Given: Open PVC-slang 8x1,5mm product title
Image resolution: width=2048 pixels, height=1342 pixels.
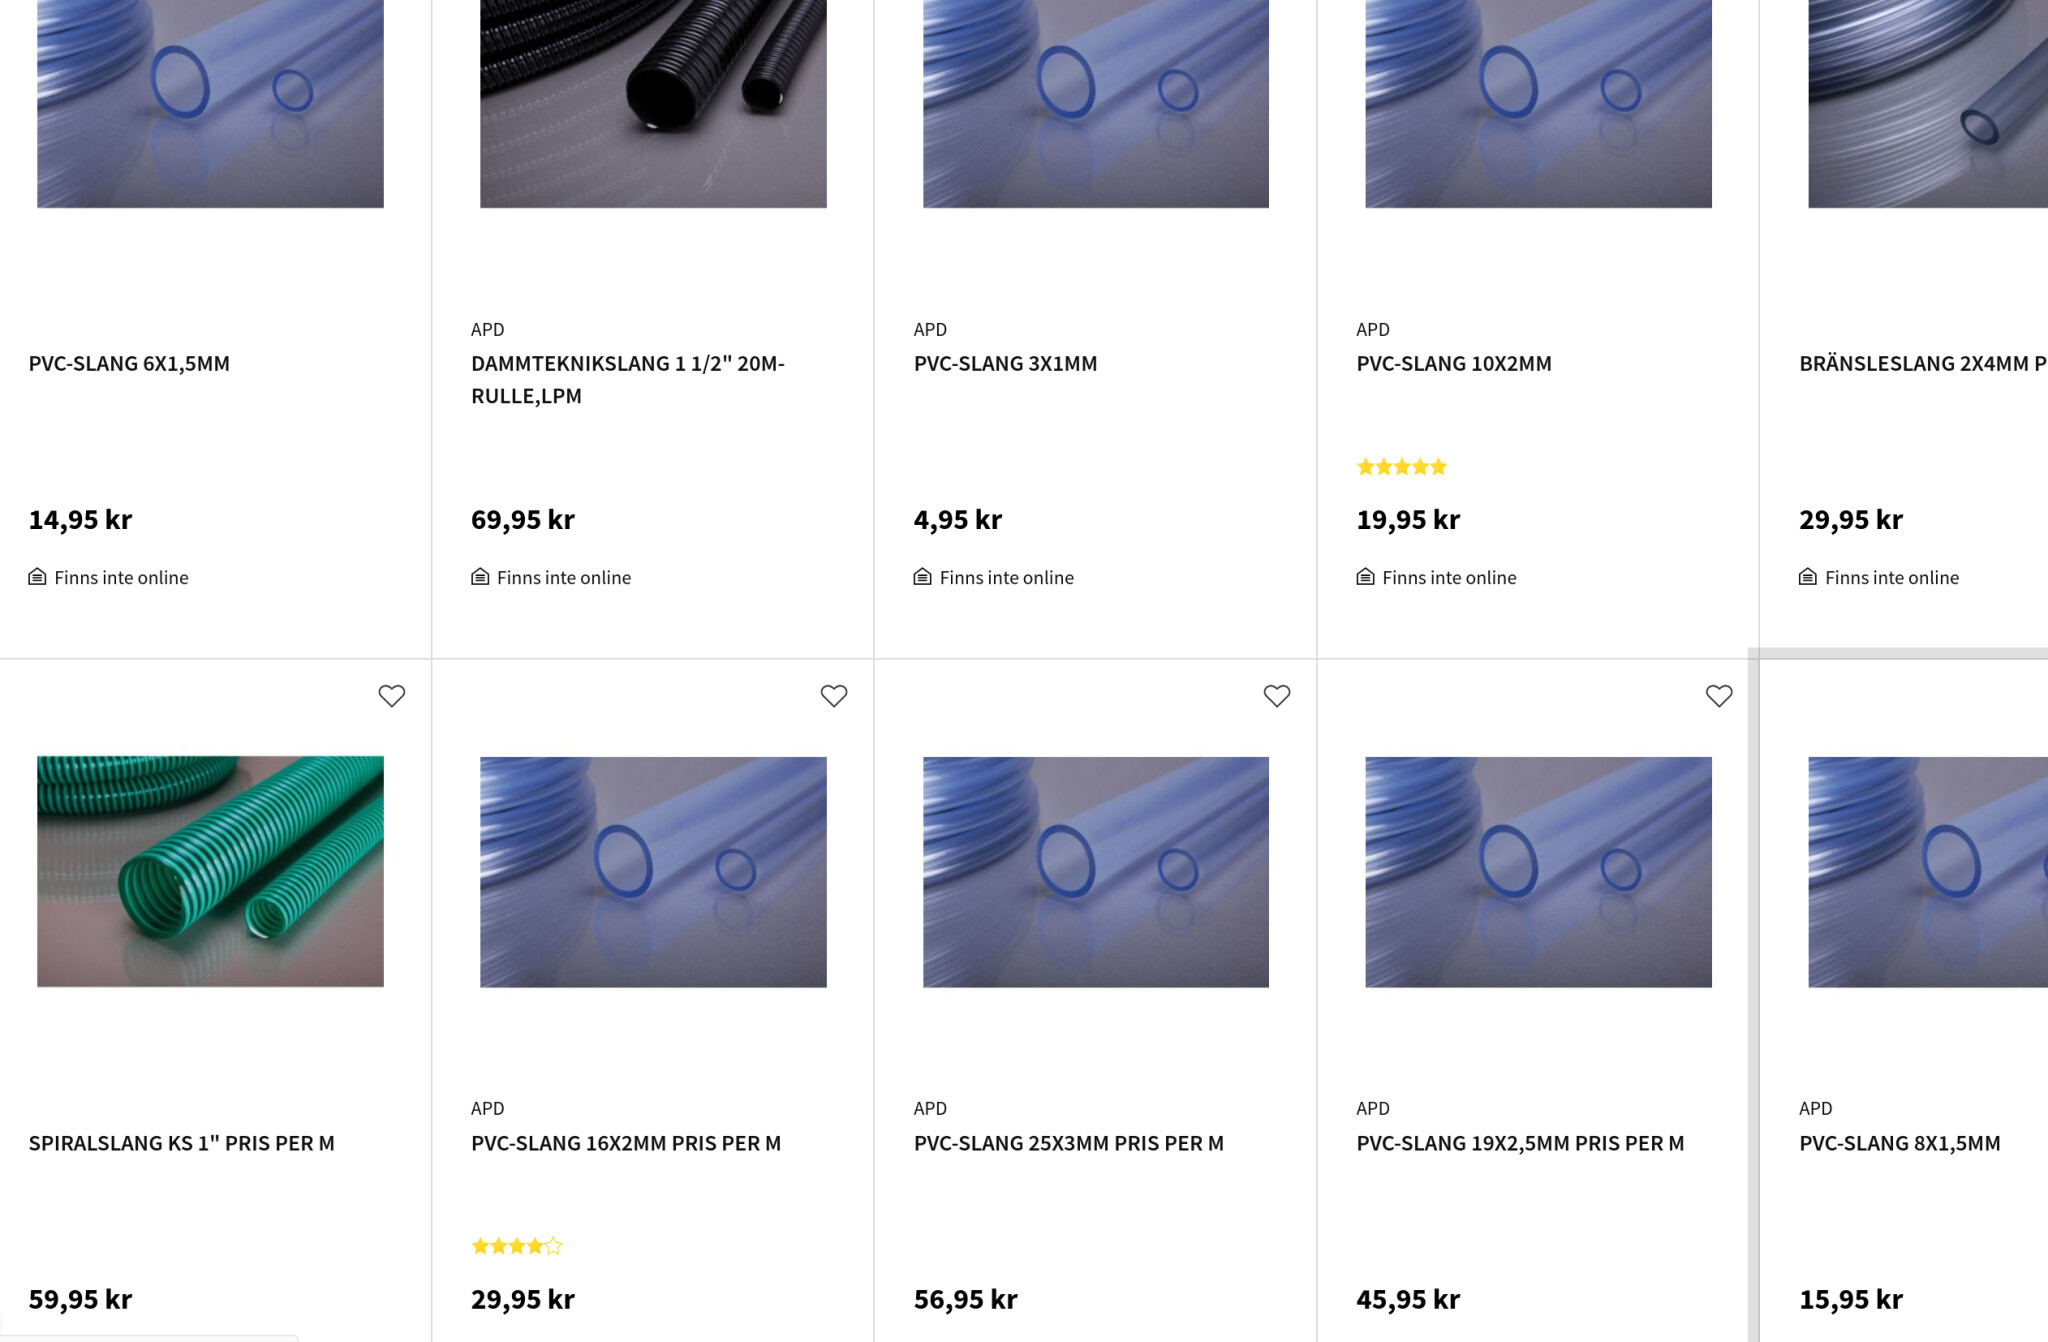Looking at the screenshot, I should pos(1899,1143).
